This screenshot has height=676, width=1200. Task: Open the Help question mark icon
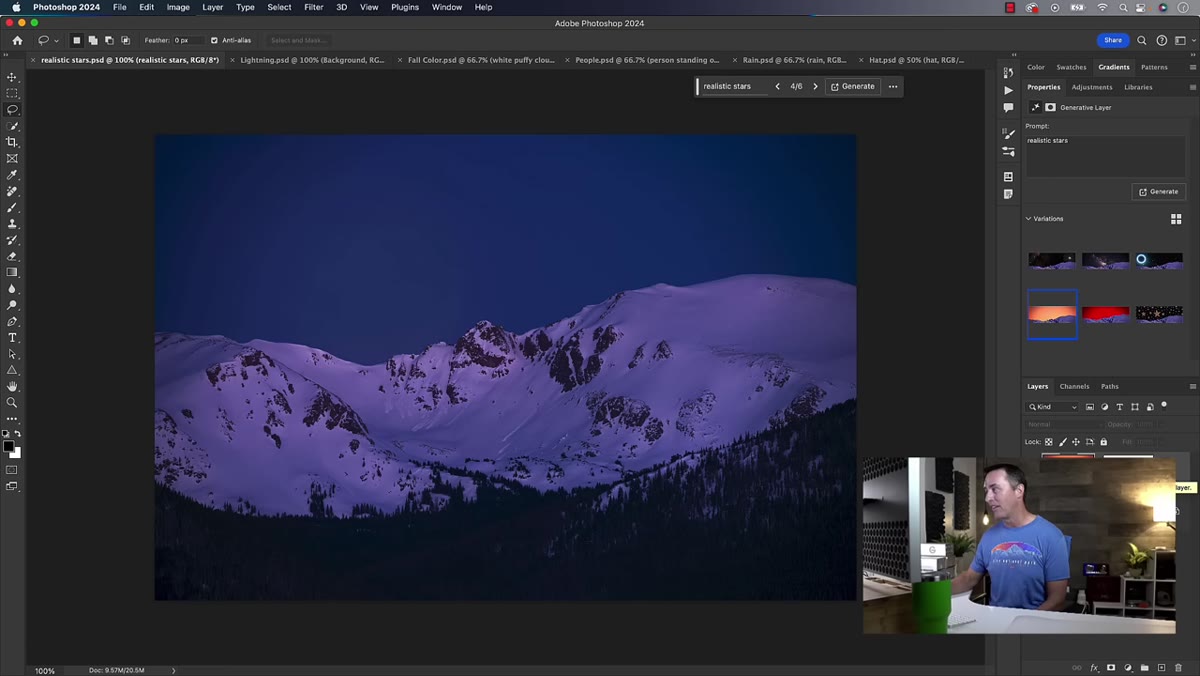tap(1161, 40)
